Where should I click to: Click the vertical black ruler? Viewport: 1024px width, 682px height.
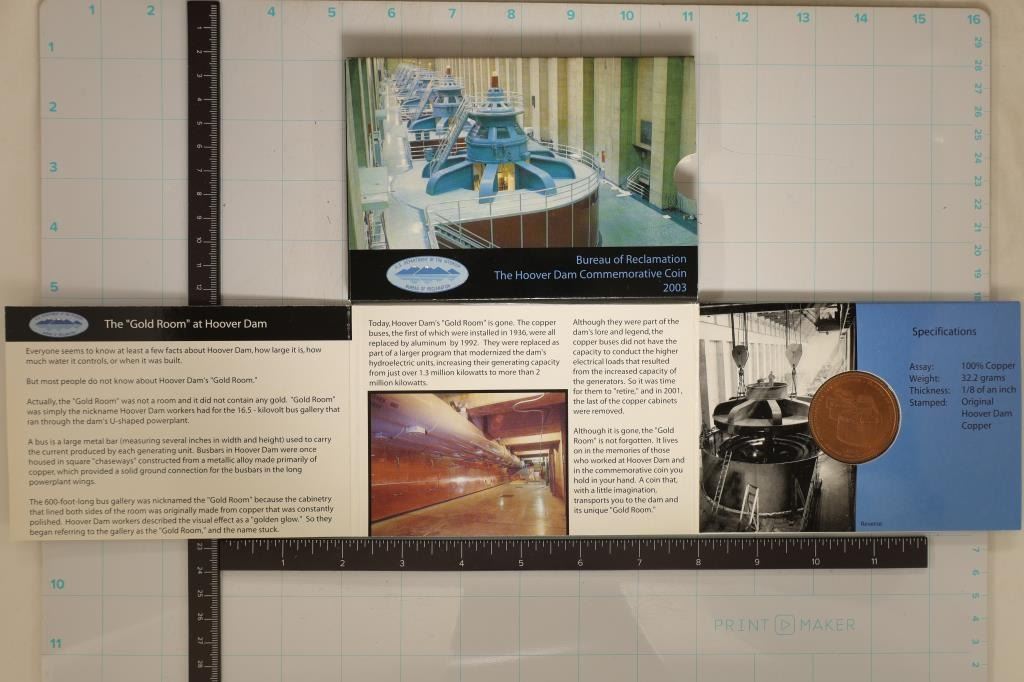coord(203,150)
